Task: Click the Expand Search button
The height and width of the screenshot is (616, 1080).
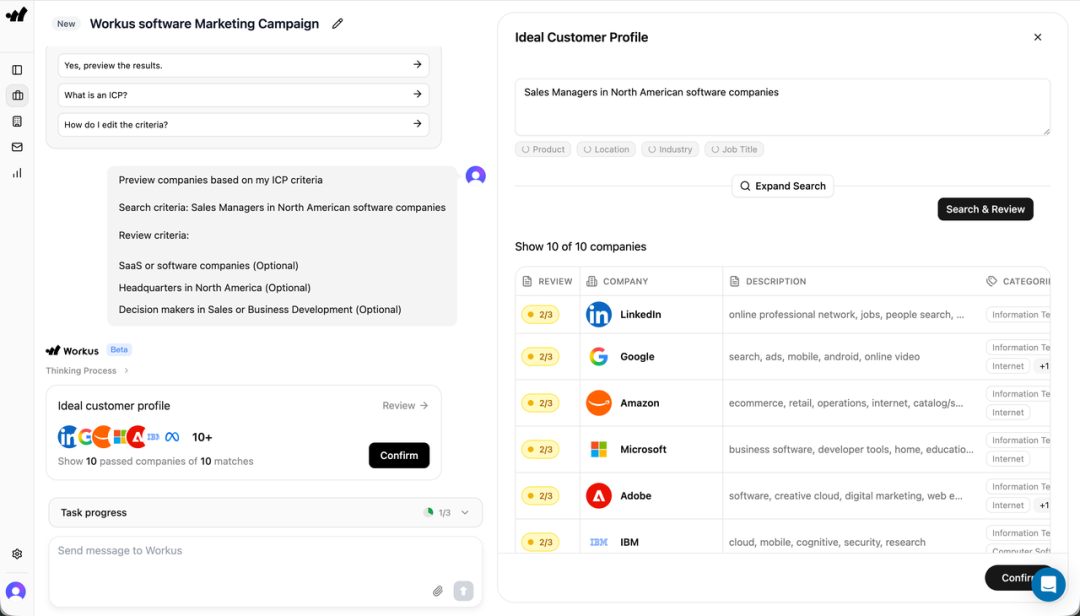Action: [782, 186]
